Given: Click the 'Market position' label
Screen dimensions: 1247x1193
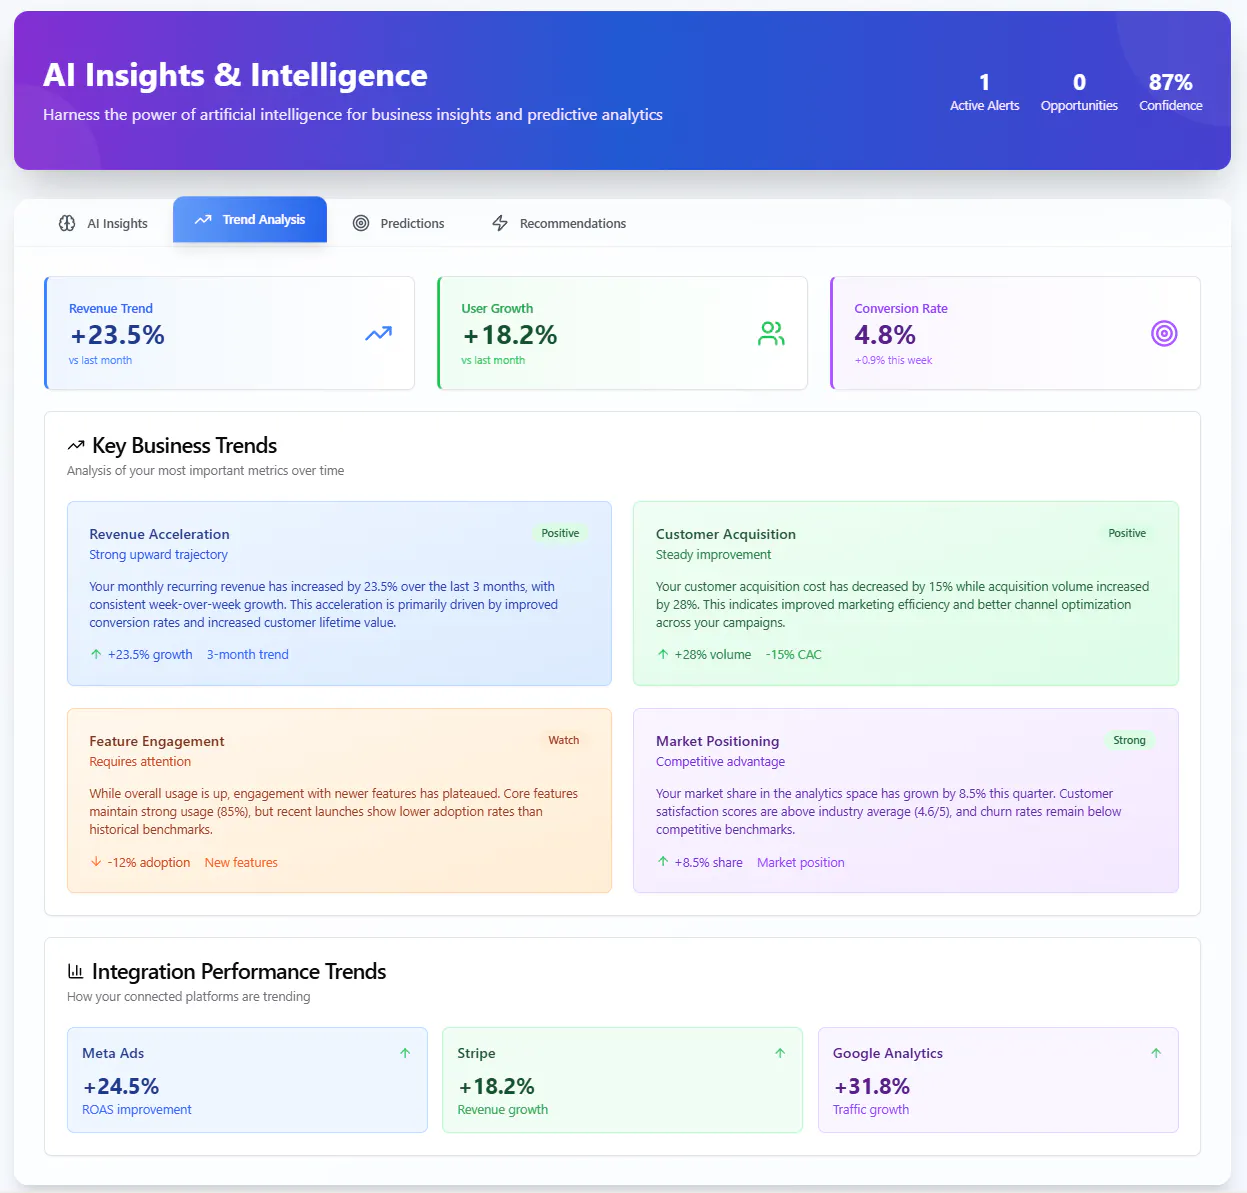Looking at the screenshot, I should tap(801, 862).
